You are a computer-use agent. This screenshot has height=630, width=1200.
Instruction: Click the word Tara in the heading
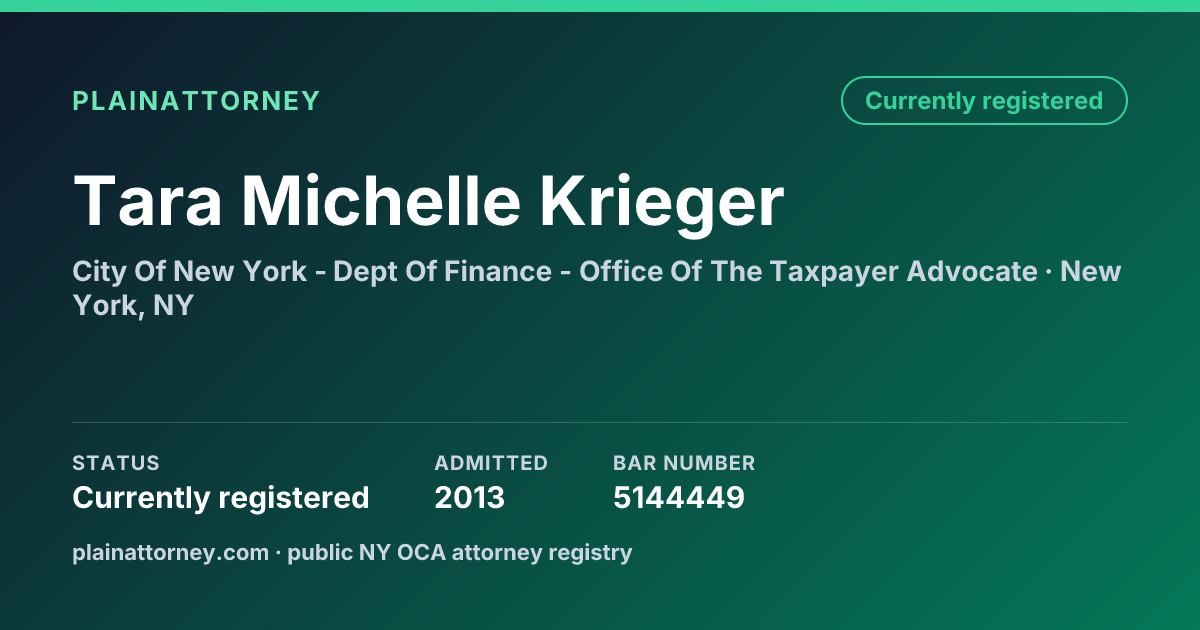(147, 201)
